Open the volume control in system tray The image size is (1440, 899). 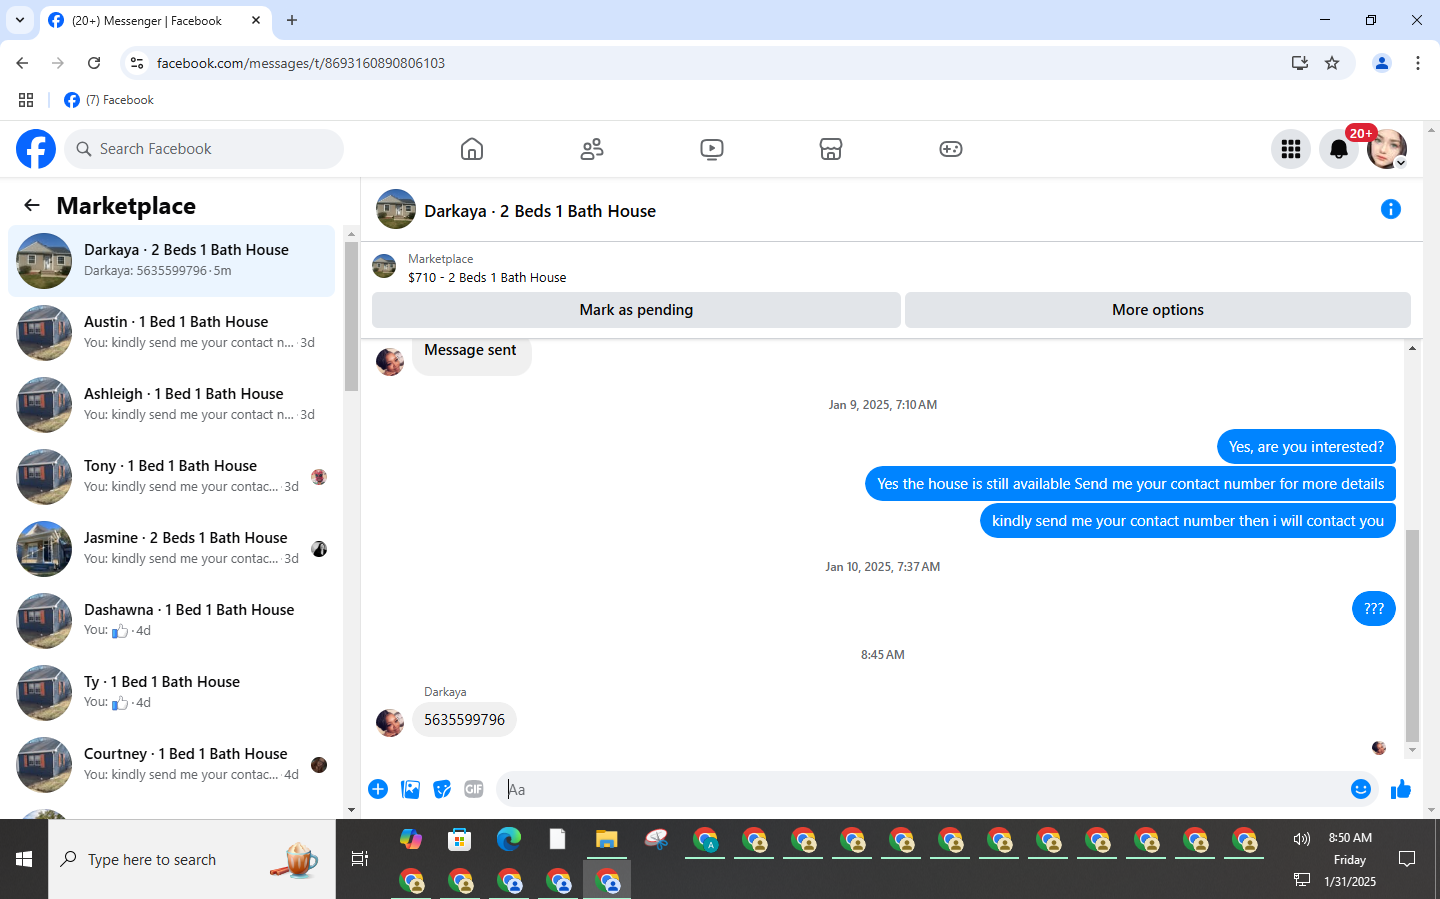[x=1302, y=839]
